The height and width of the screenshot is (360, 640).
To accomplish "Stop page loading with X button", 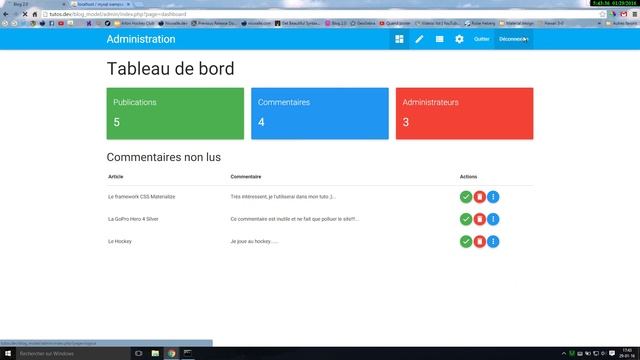I will (x=25, y=14).
